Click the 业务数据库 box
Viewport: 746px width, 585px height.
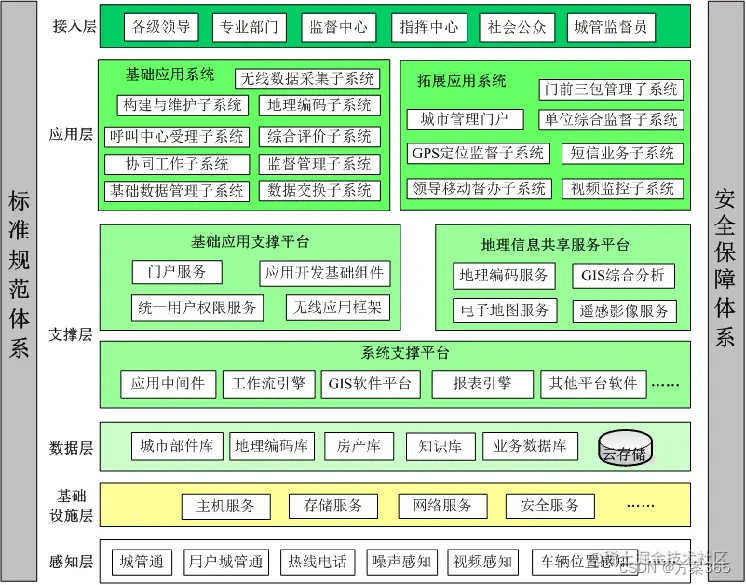[x=530, y=446]
